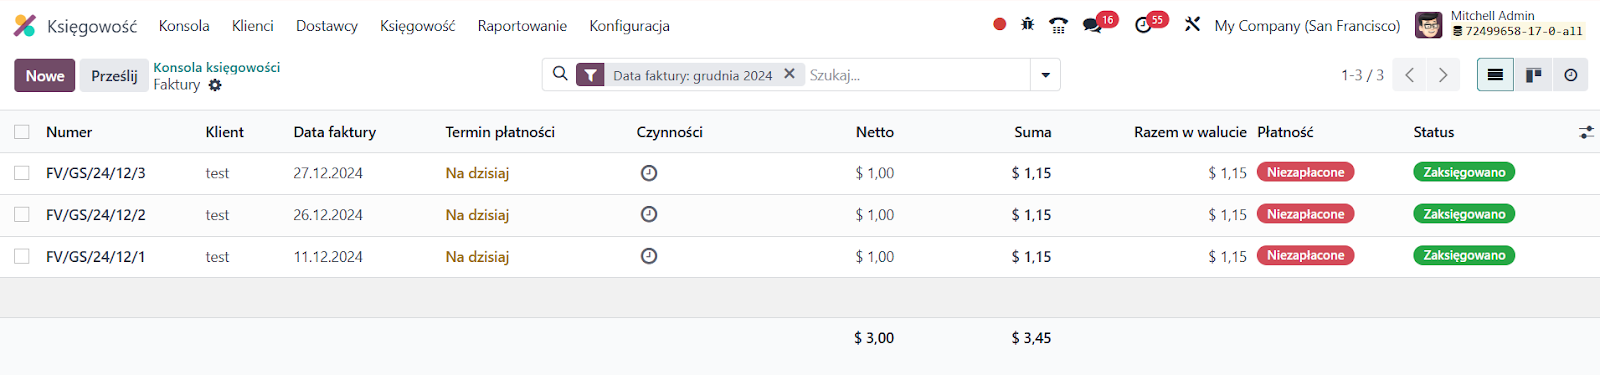Click the activity clock for FV/GS/24/12/3

[x=649, y=173]
